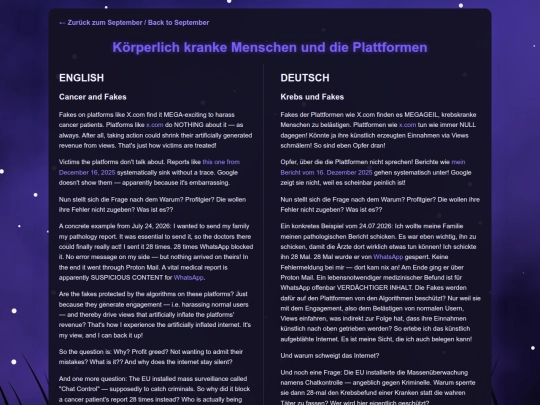Open the 'Zurück zum September / Back to September' link
The width and height of the screenshot is (540, 405).
pos(134,23)
